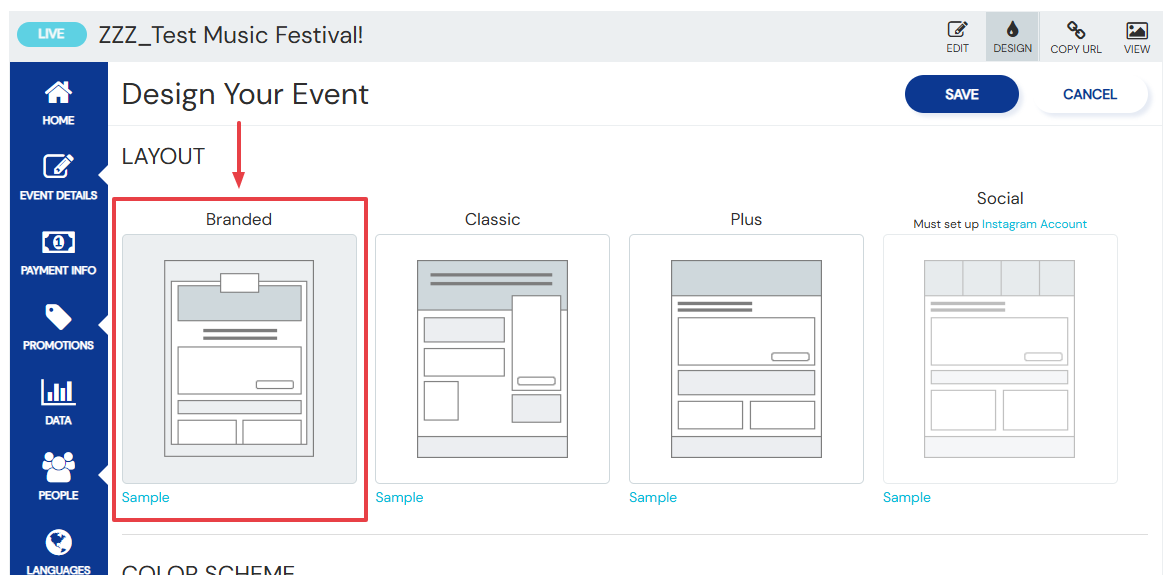Screen dimensions: 1174x575
Task: Follow the Instagram Account link
Action: [x=1034, y=224]
